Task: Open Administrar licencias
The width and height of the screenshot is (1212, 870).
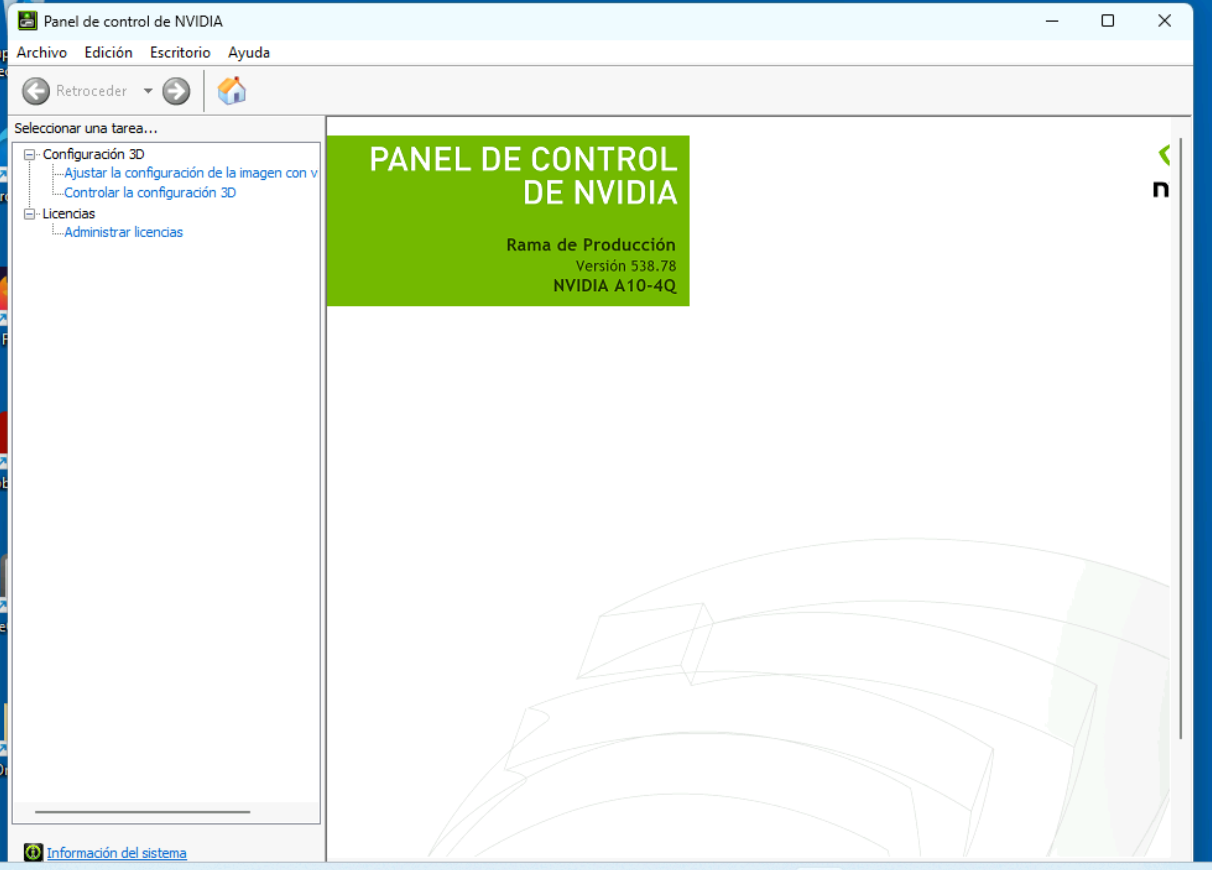Action: (x=123, y=232)
